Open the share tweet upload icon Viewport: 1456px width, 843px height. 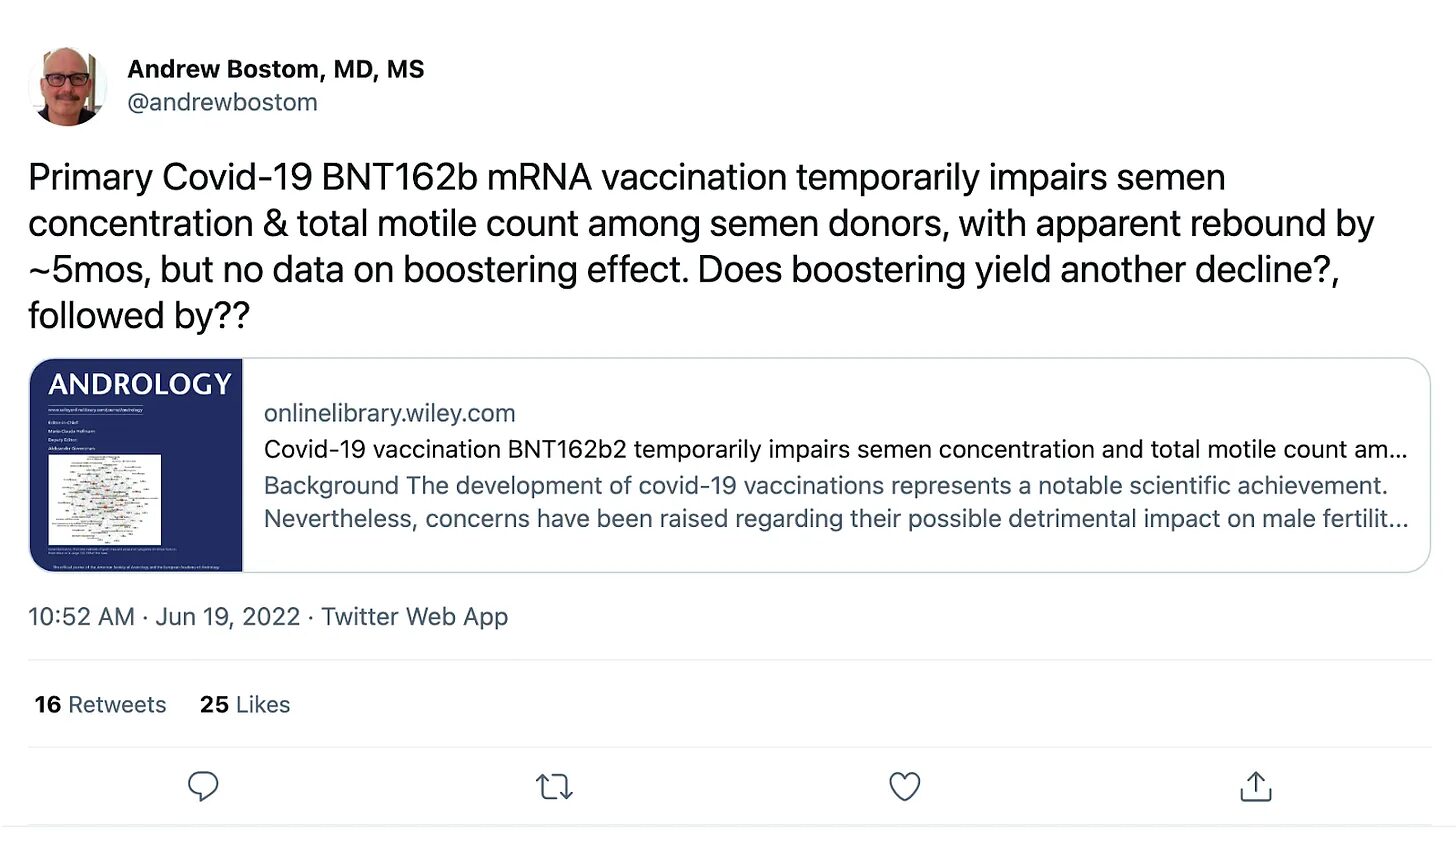[1256, 787]
